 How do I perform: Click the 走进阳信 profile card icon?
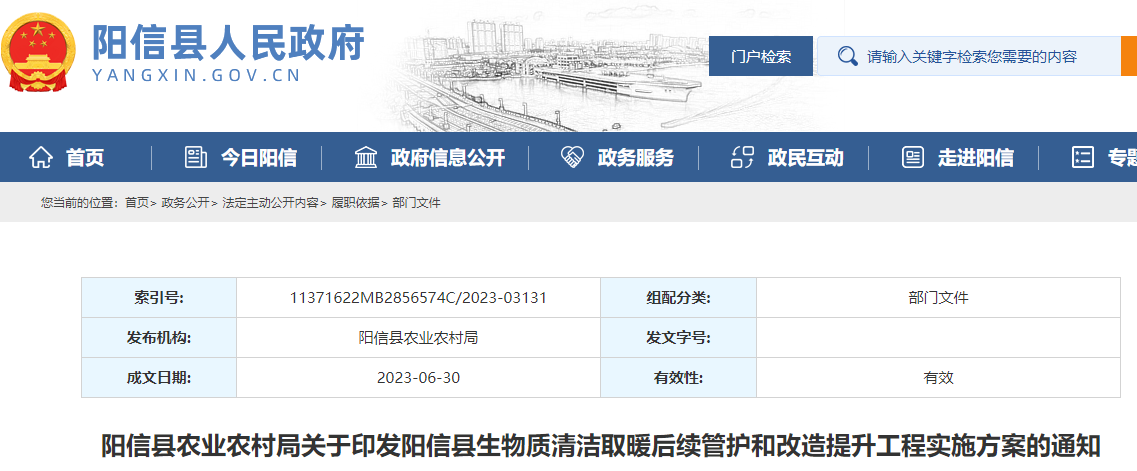click(912, 157)
